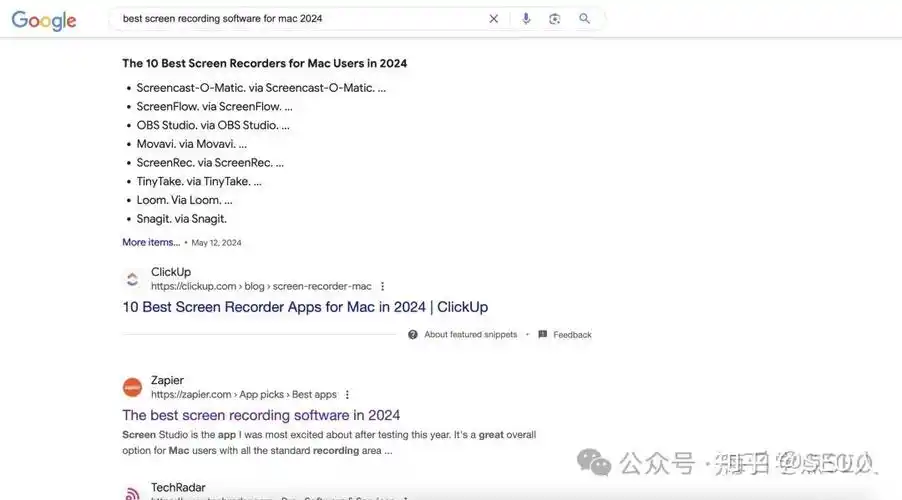Select OBS Studio list item text

pyautogui.click(x=213, y=125)
